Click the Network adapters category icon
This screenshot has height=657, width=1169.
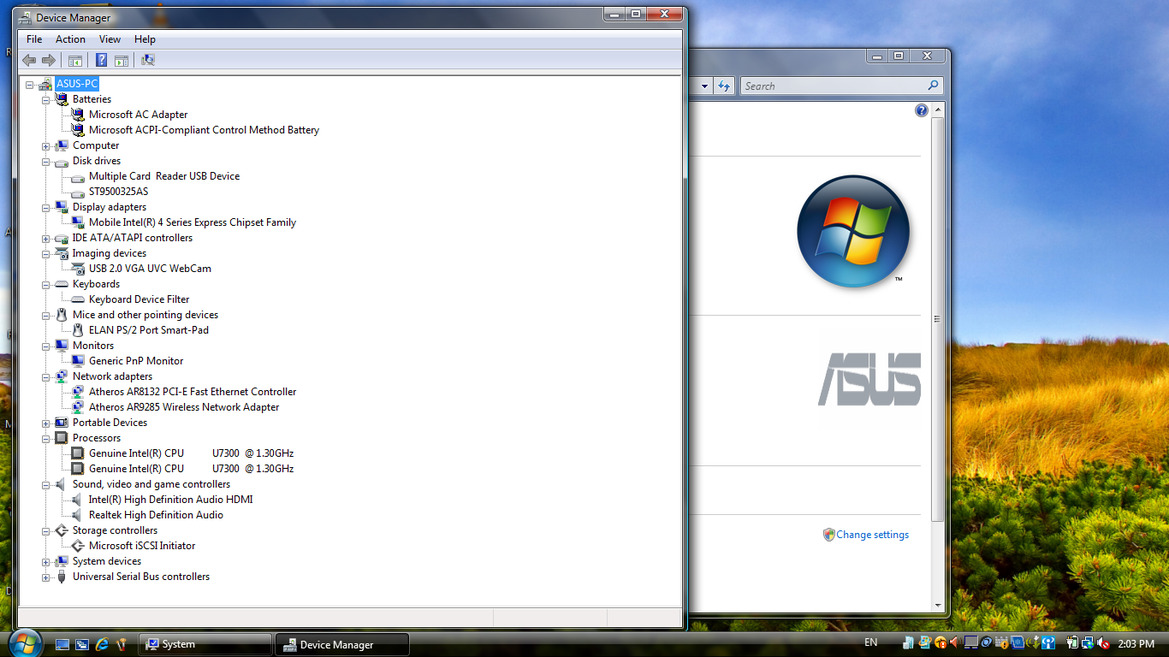tap(62, 377)
